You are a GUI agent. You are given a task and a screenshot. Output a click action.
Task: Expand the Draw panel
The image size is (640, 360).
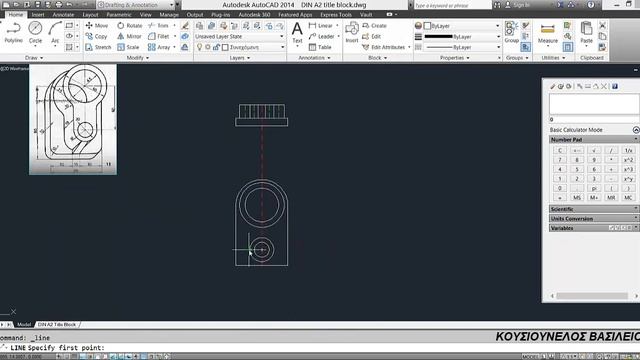point(34,58)
